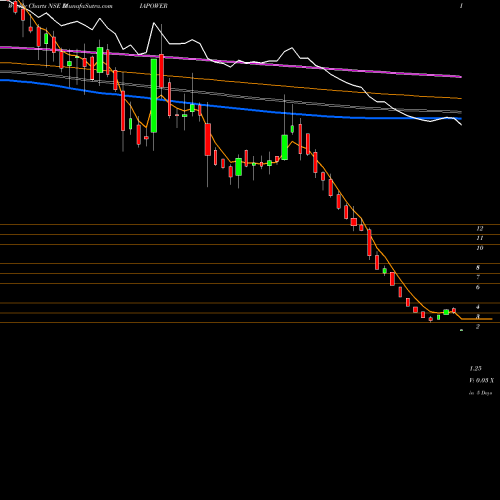Click the 1.25 closing price value
The height and width of the screenshot is (500, 500).
point(476,369)
